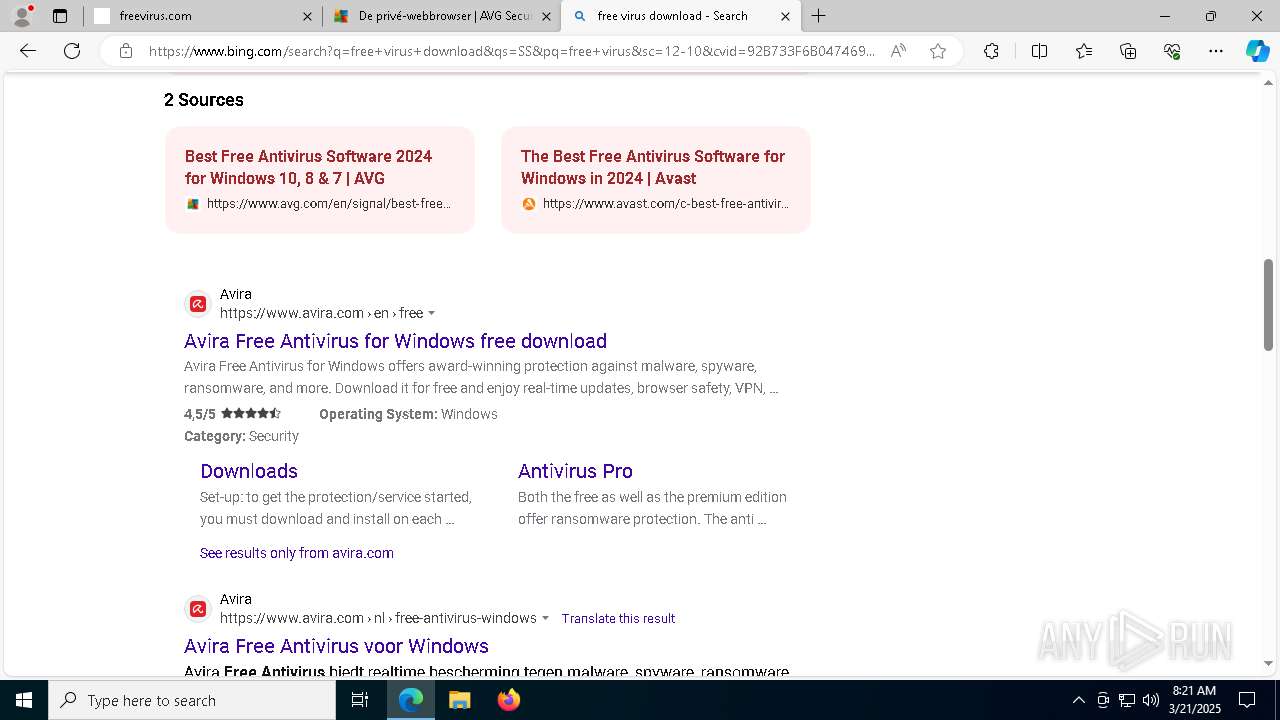Click the Avira logo of the nl result
Screen dimensions: 1280x720
[x=198, y=608]
